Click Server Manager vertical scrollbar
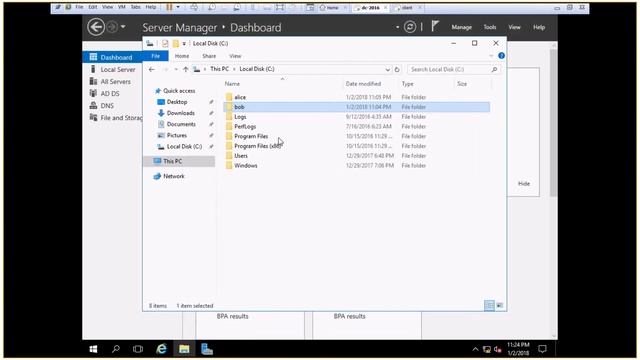This screenshot has height=360, width=640. click(x=553, y=122)
